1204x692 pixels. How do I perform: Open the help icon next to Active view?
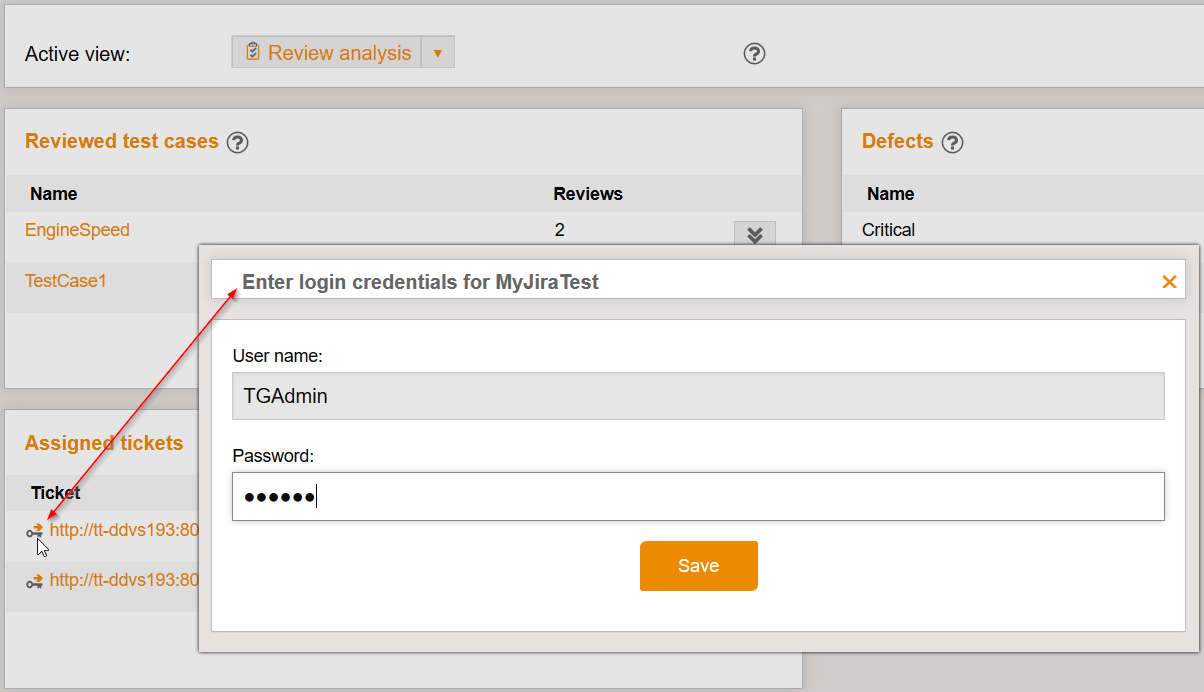coord(754,54)
